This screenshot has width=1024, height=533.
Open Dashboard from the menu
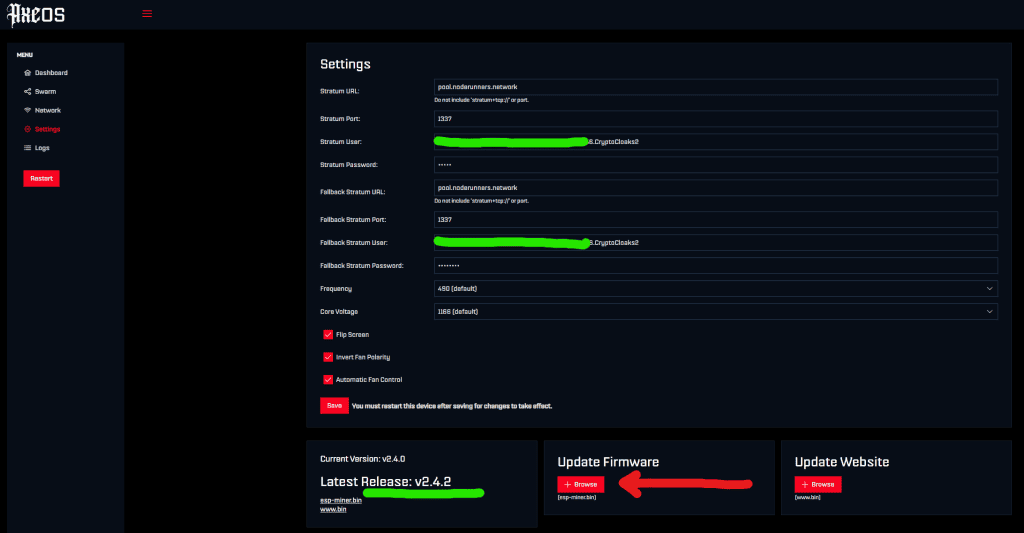click(51, 73)
